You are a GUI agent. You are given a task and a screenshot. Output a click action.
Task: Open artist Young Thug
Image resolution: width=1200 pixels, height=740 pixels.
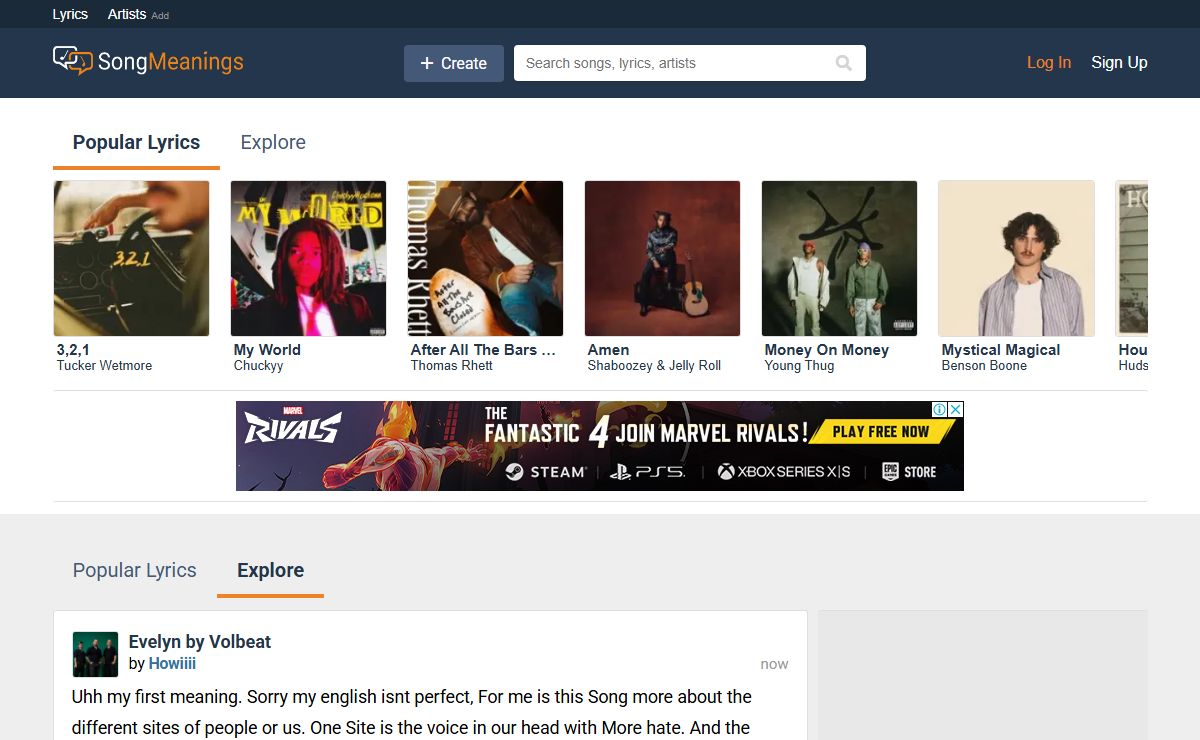pos(799,366)
